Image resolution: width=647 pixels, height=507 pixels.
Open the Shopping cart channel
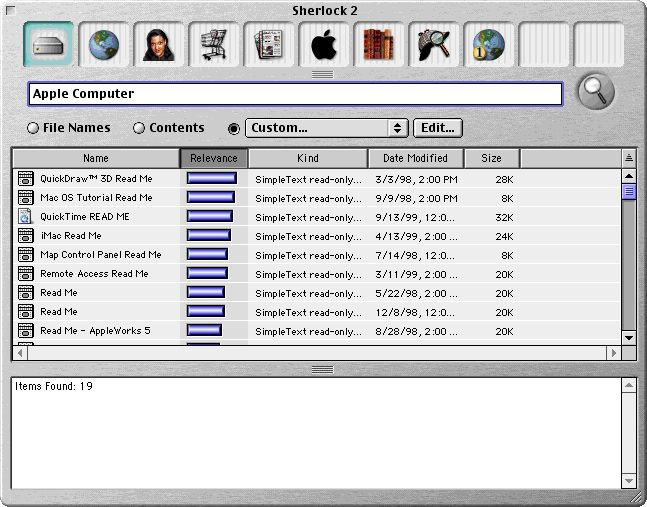(214, 45)
